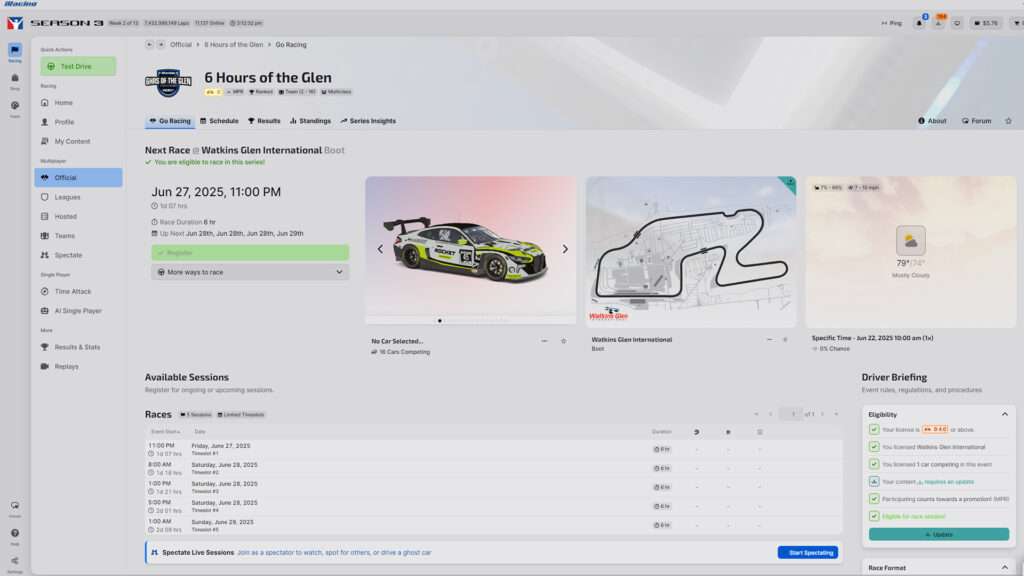Viewport: 1024px width, 576px height.
Task: Open Leagues in the sidebar
Action: [78, 197]
